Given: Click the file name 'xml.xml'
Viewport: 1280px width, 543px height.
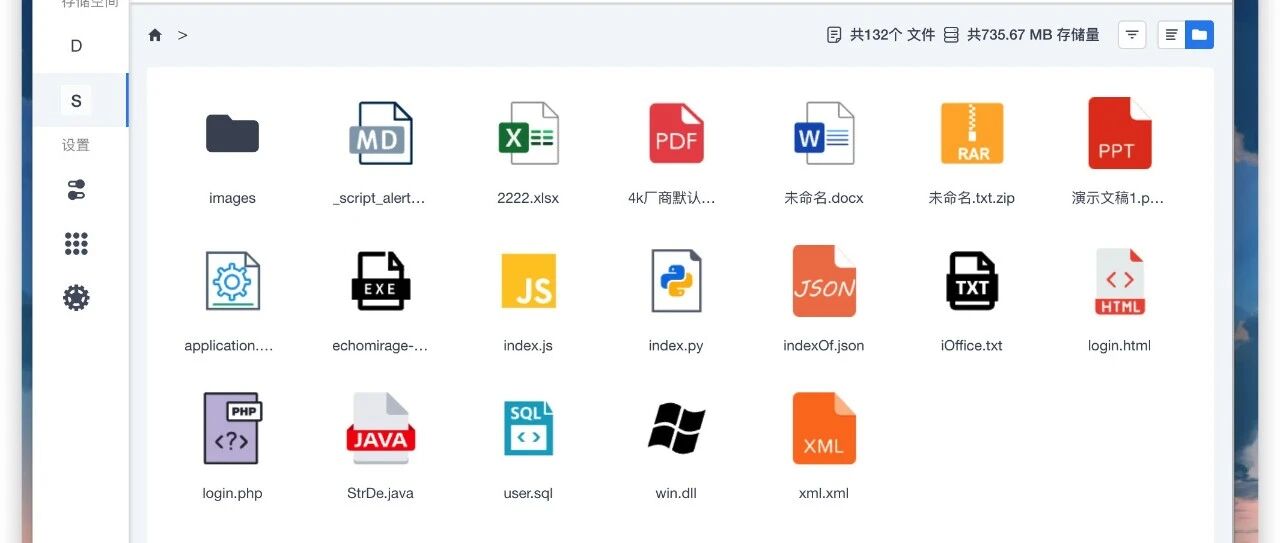Looking at the screenshot, I should click(824, 493).
